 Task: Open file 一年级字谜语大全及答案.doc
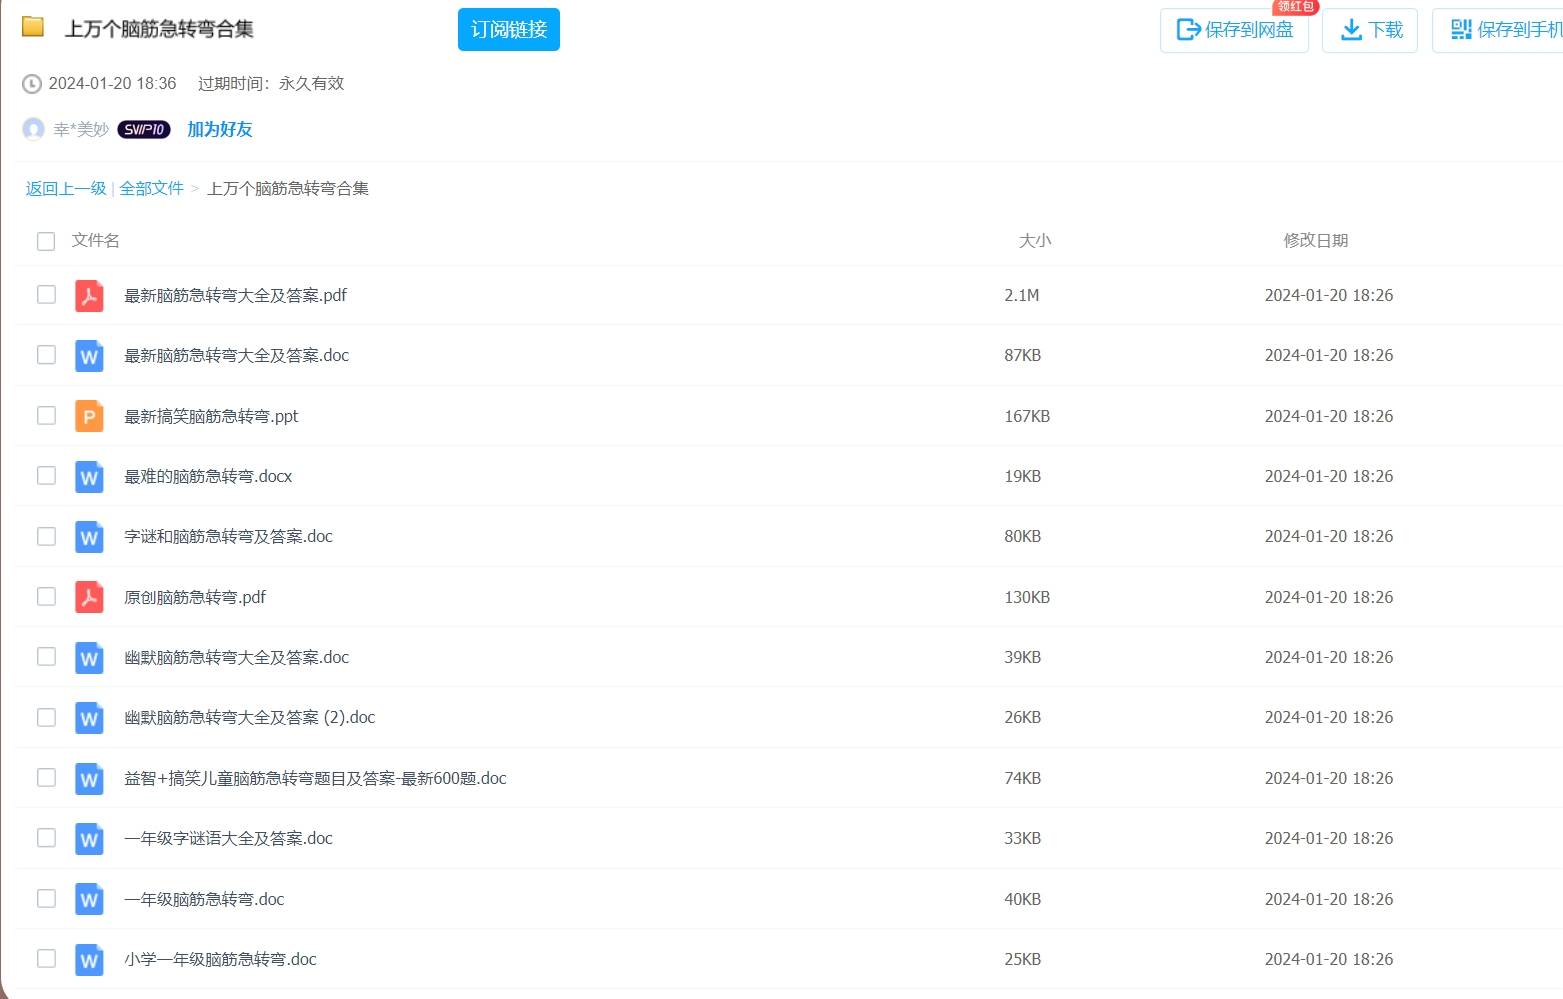click(x=228, y=838)
